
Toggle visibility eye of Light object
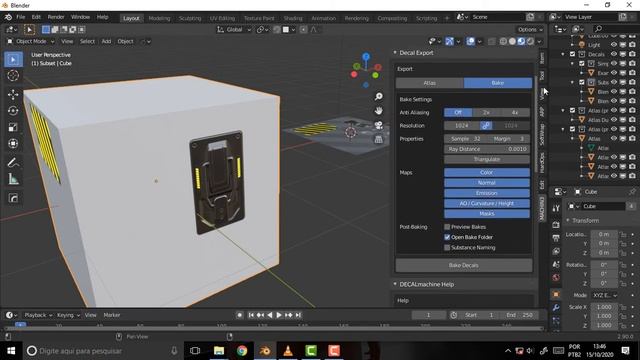[614, 45]
